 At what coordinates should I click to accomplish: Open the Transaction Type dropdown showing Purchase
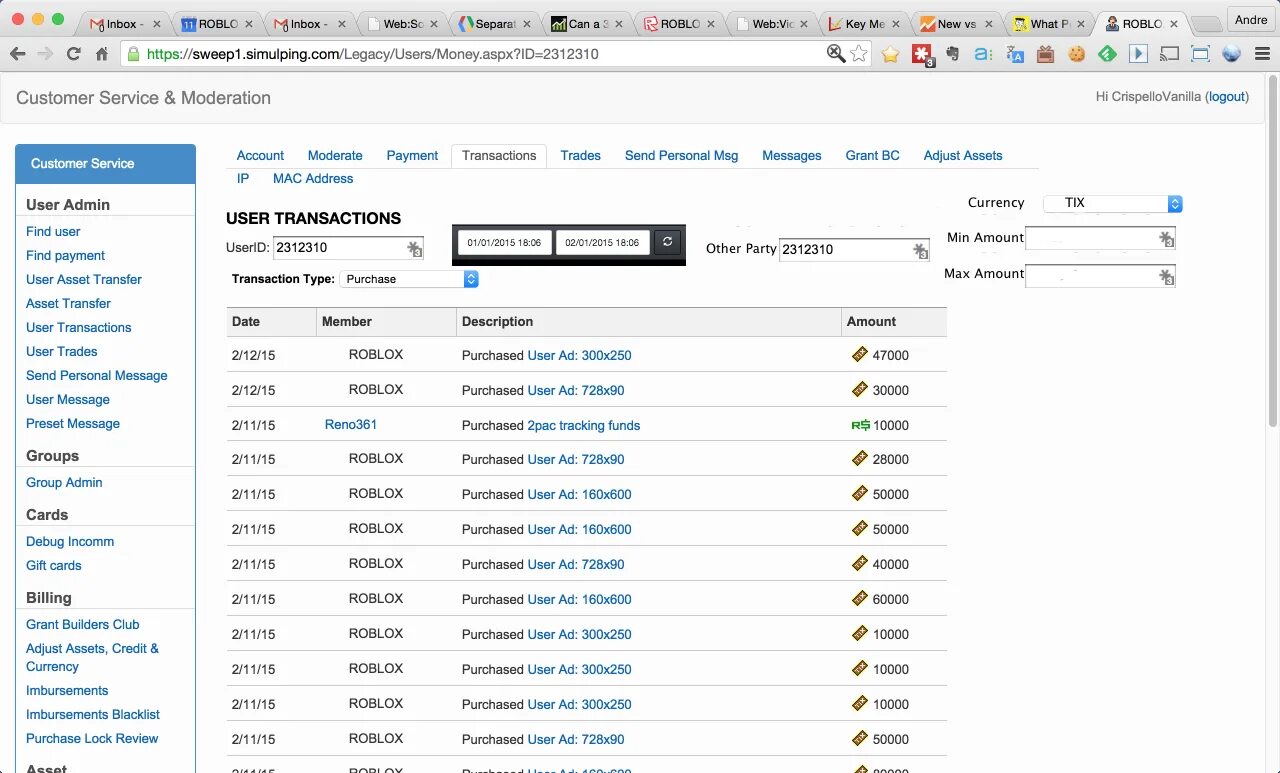[x=409, y=279]
